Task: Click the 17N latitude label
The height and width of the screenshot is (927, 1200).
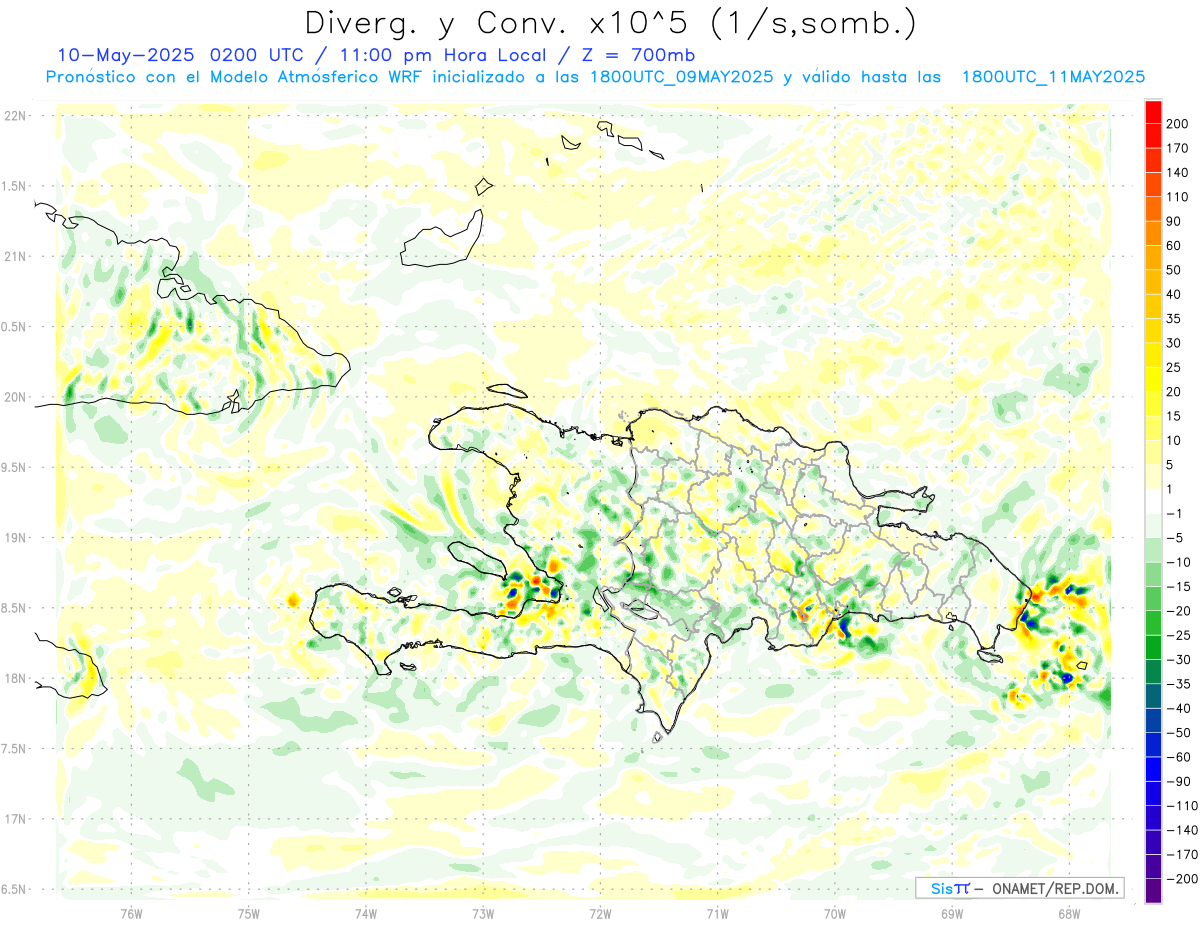Action: pyautogui.click(x=15, y=819)
